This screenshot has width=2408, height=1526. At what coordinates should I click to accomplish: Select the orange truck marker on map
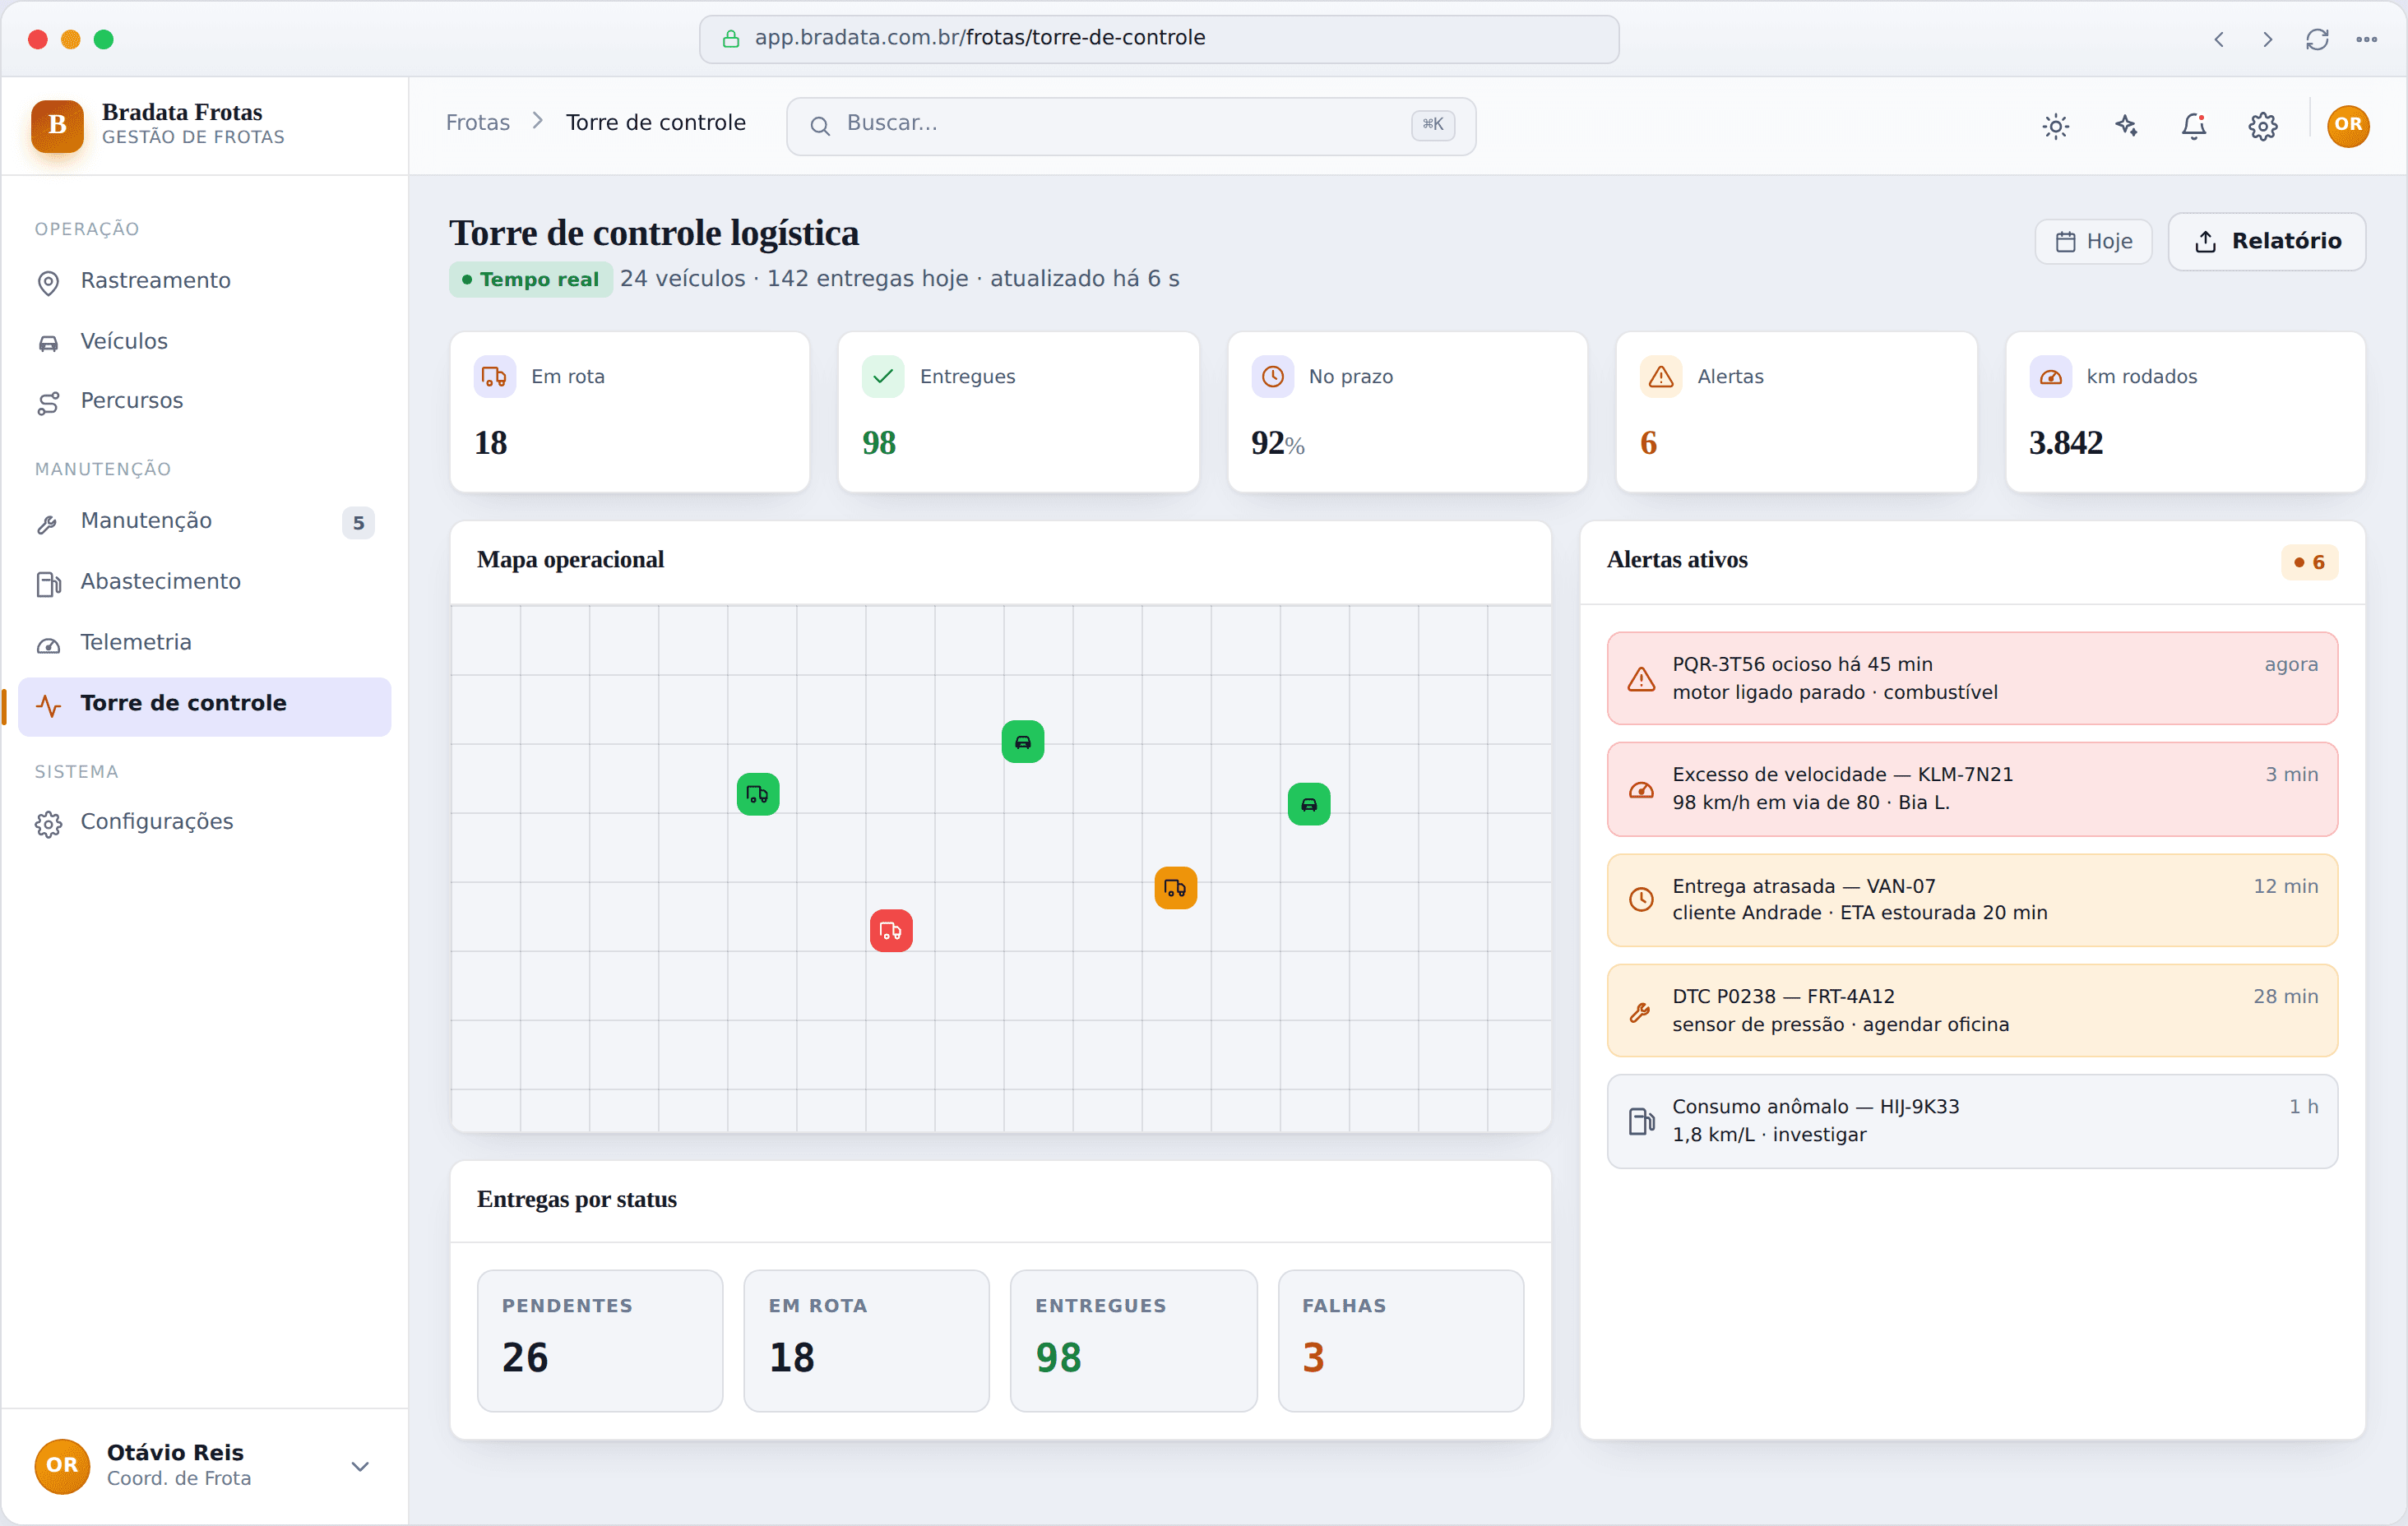point(1175,888)
